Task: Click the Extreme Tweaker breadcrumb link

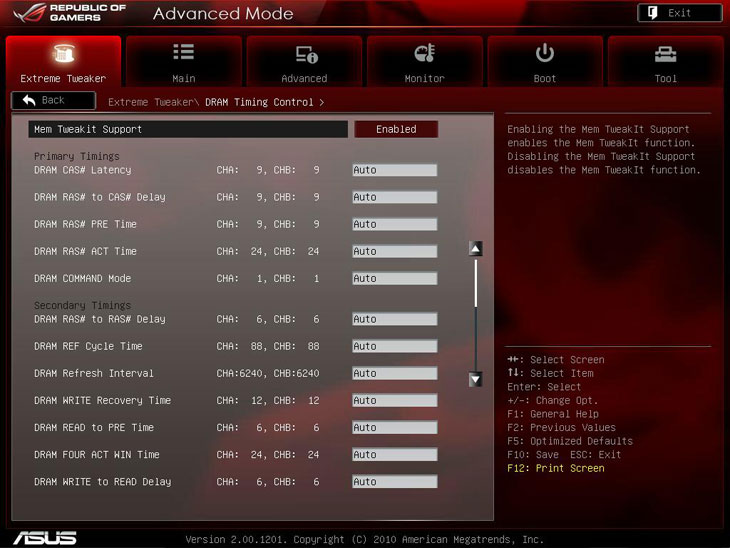Action: 152,102
